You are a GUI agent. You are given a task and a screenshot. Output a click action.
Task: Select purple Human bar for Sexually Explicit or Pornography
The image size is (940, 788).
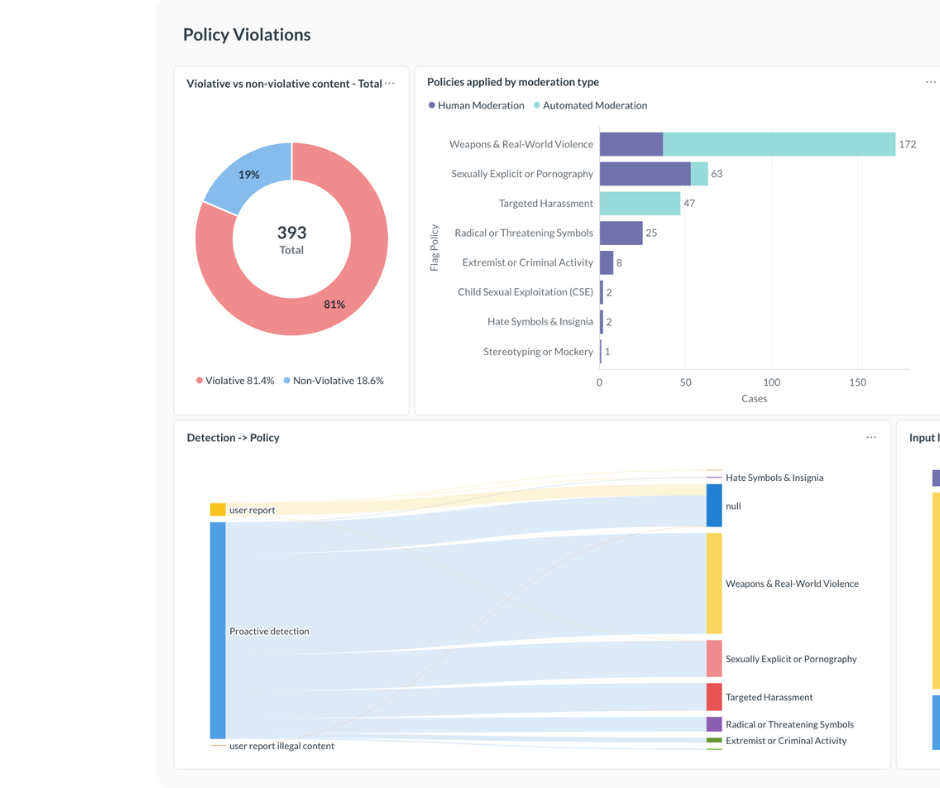click(644, 174)
